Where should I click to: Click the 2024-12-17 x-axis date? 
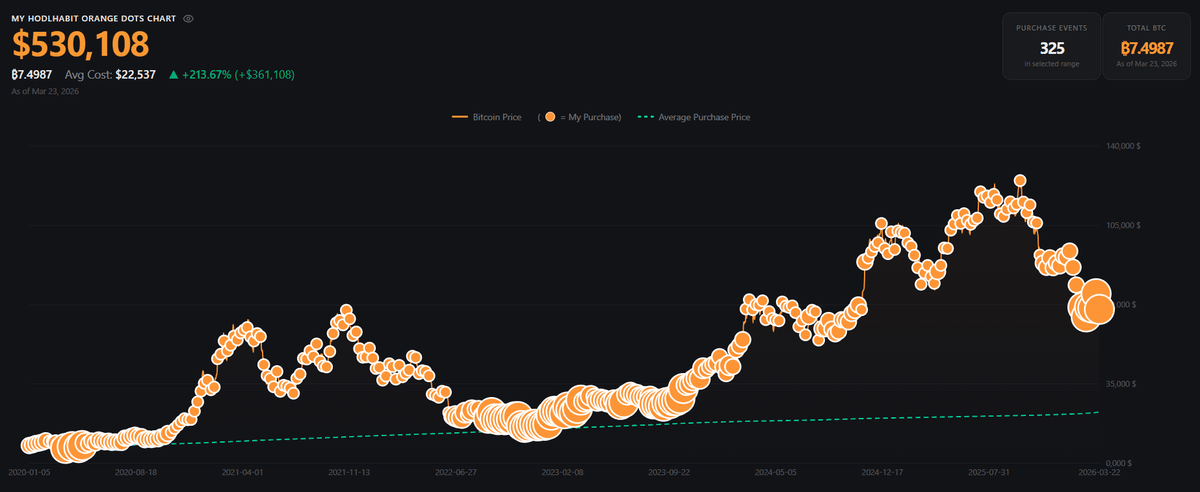(x=881, y=470)
